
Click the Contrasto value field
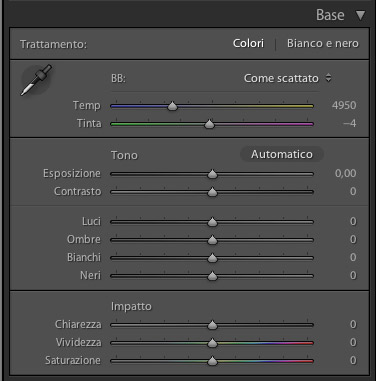[x=353, y=192]
